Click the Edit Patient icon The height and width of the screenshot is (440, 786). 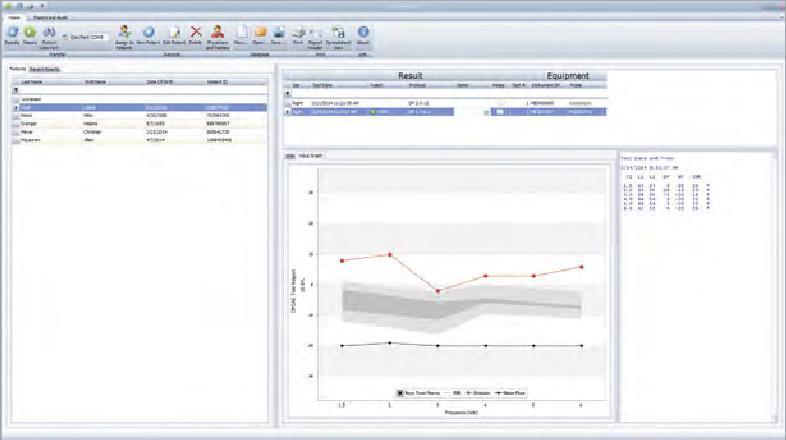174,35
